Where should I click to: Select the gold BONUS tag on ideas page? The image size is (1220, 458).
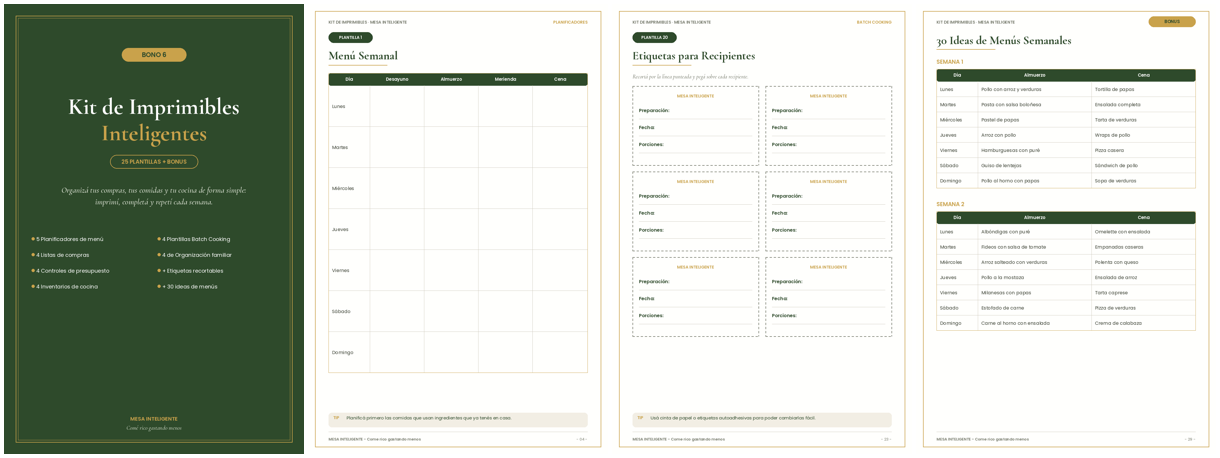pos(1171,21)
